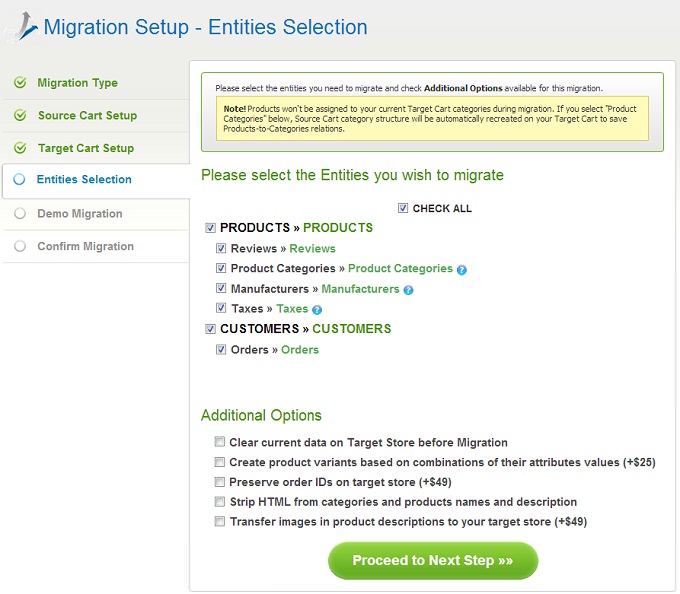
Task: Click Proceed to Next Step button
Action: [433, 561]
